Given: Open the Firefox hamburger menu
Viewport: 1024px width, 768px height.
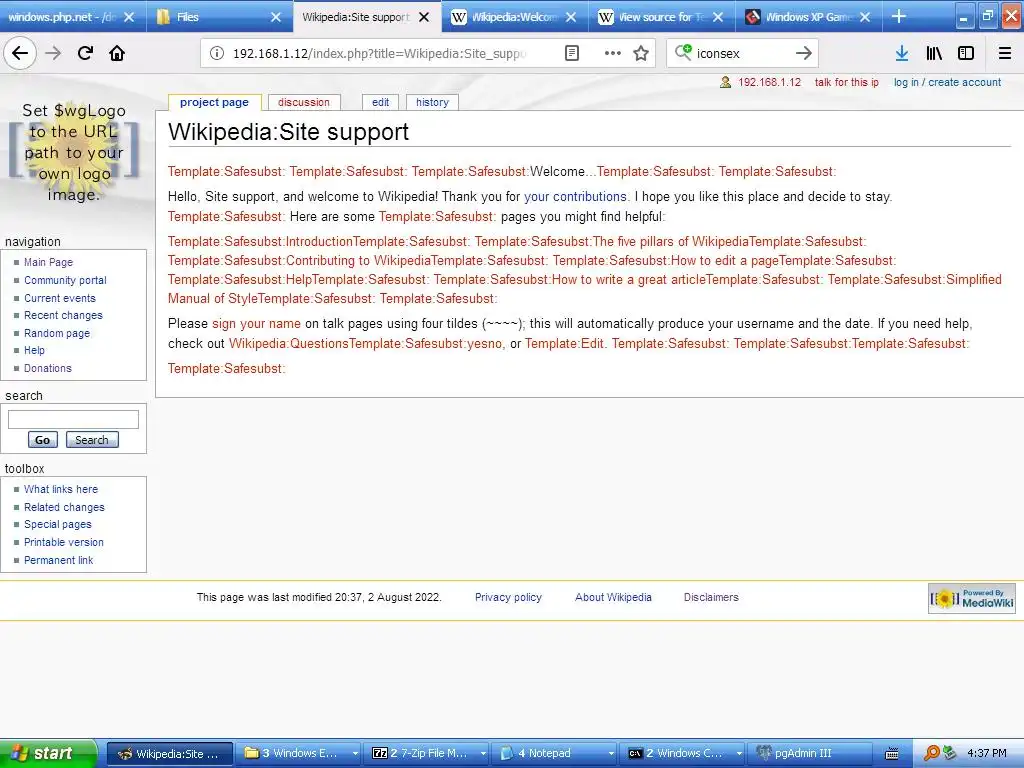Looking at the screenshot, I should [1004, 53].
